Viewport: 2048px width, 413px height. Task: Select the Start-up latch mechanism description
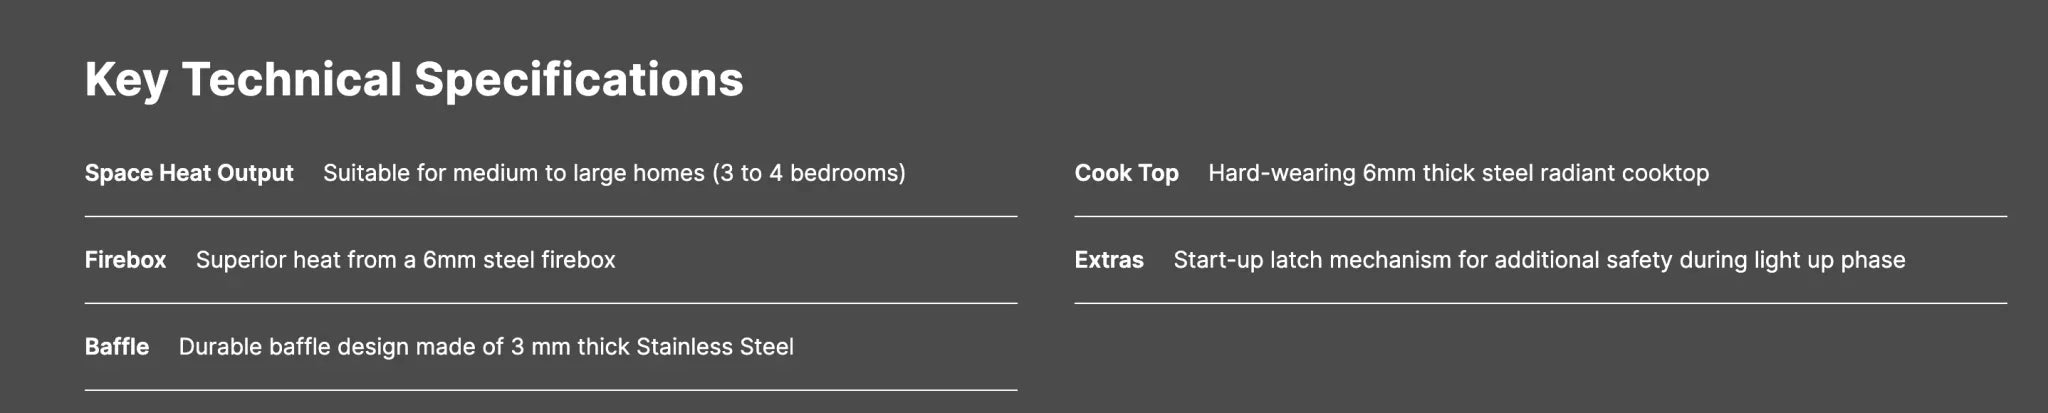coord(1539,260)
